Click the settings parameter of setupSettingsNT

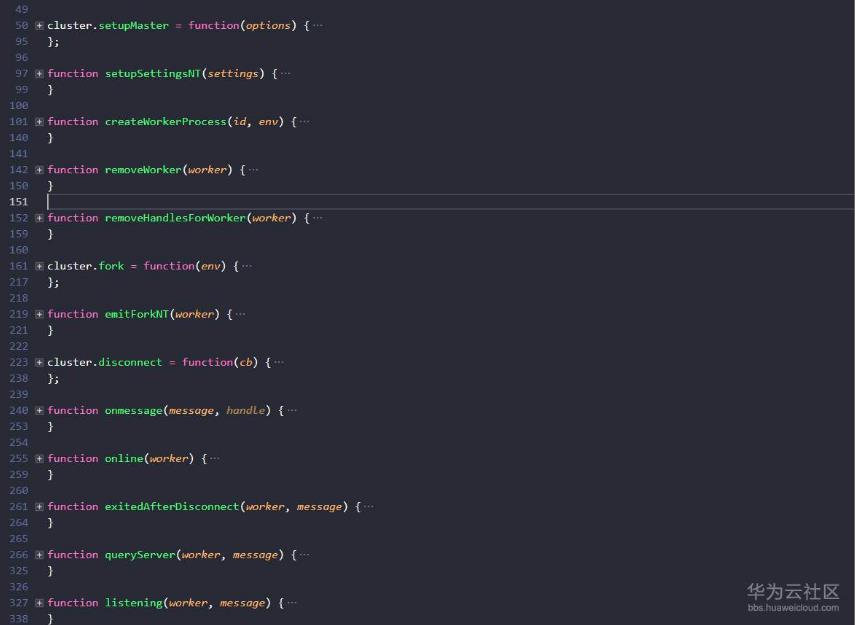click(x=233, y=74)
